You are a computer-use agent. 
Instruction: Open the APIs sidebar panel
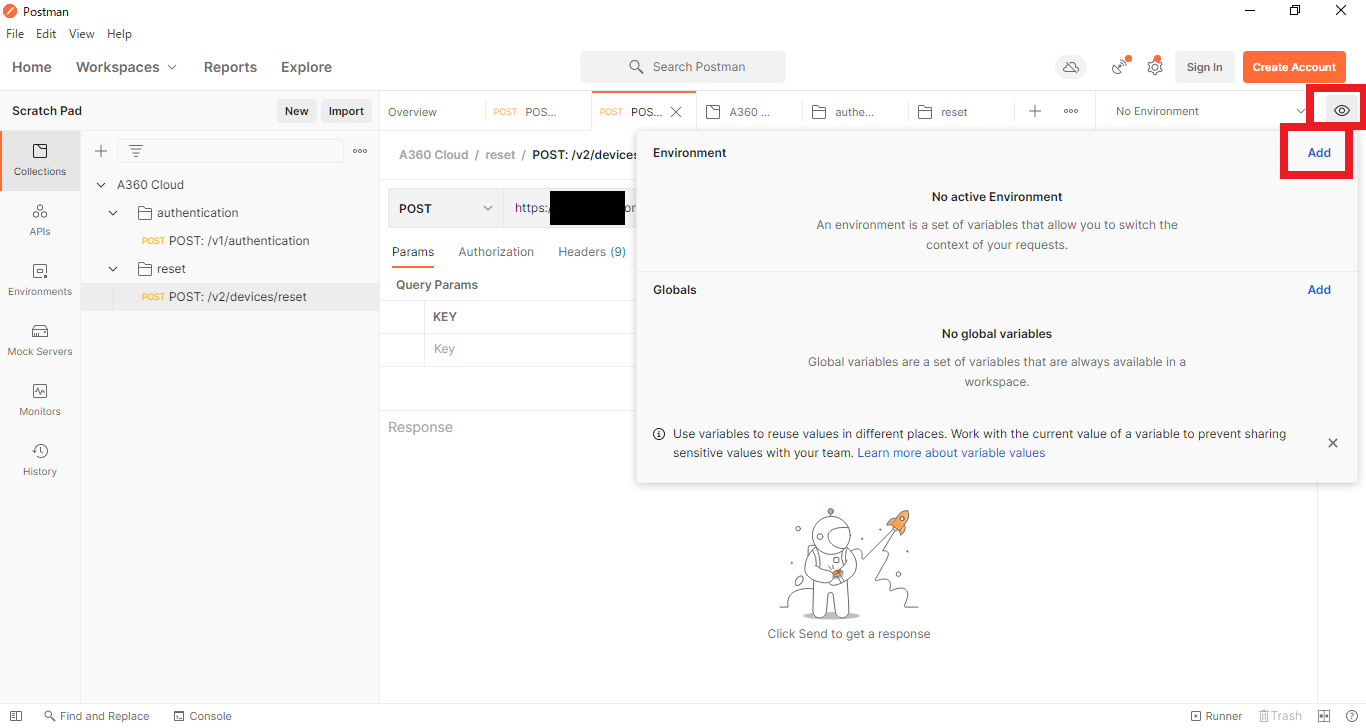click(x=40, y=220)
